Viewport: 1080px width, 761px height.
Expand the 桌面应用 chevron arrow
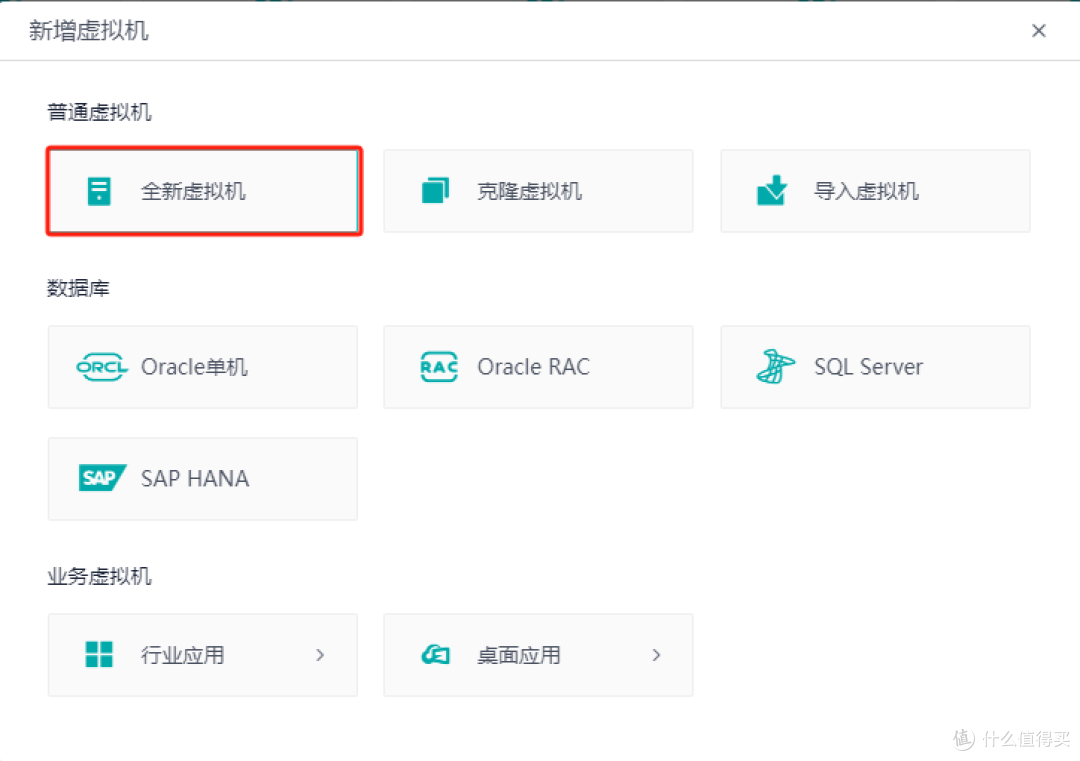656,655
